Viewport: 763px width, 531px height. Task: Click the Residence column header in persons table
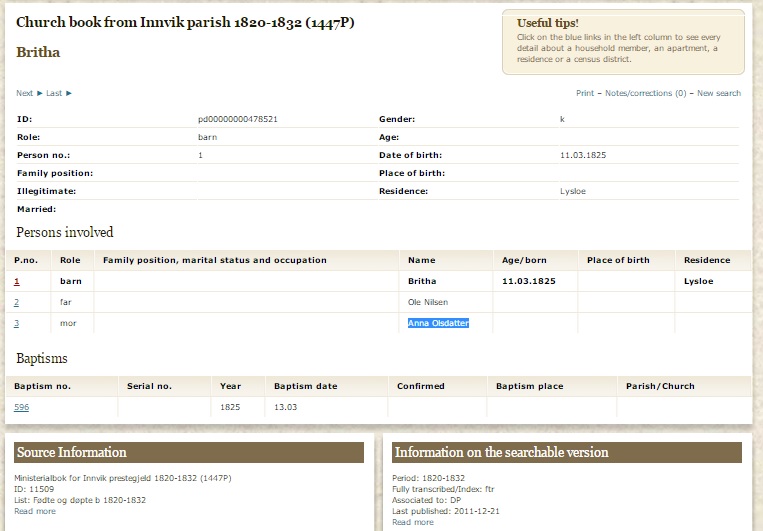(x=706, y=260)
